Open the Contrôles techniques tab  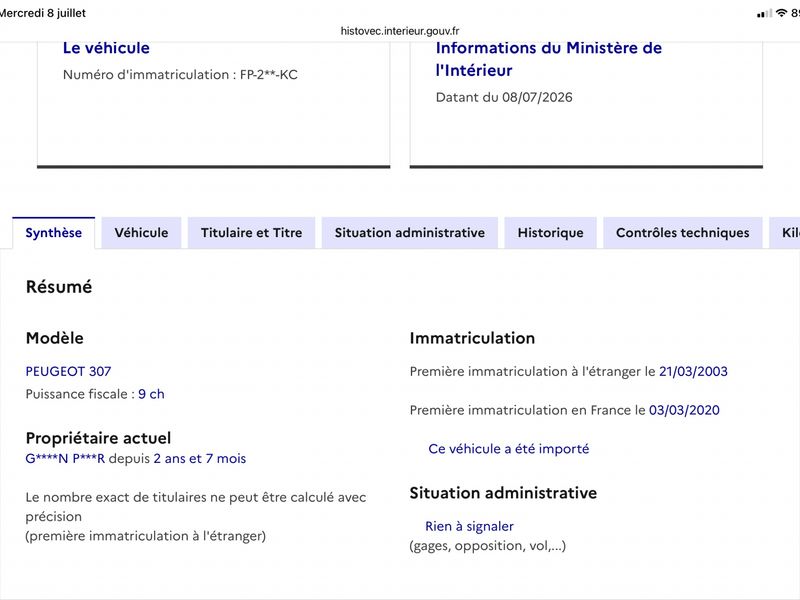click(x=683, y=233)
